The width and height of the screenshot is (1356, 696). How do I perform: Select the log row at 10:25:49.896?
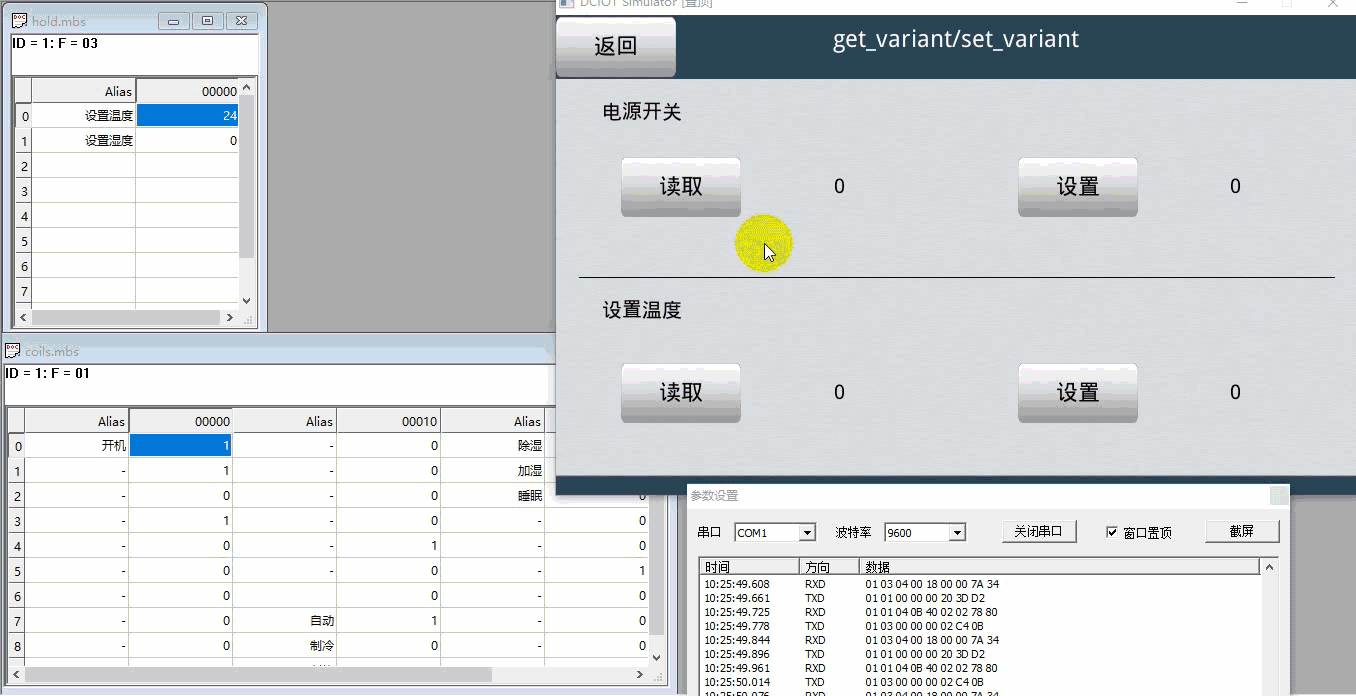[980, 654]
